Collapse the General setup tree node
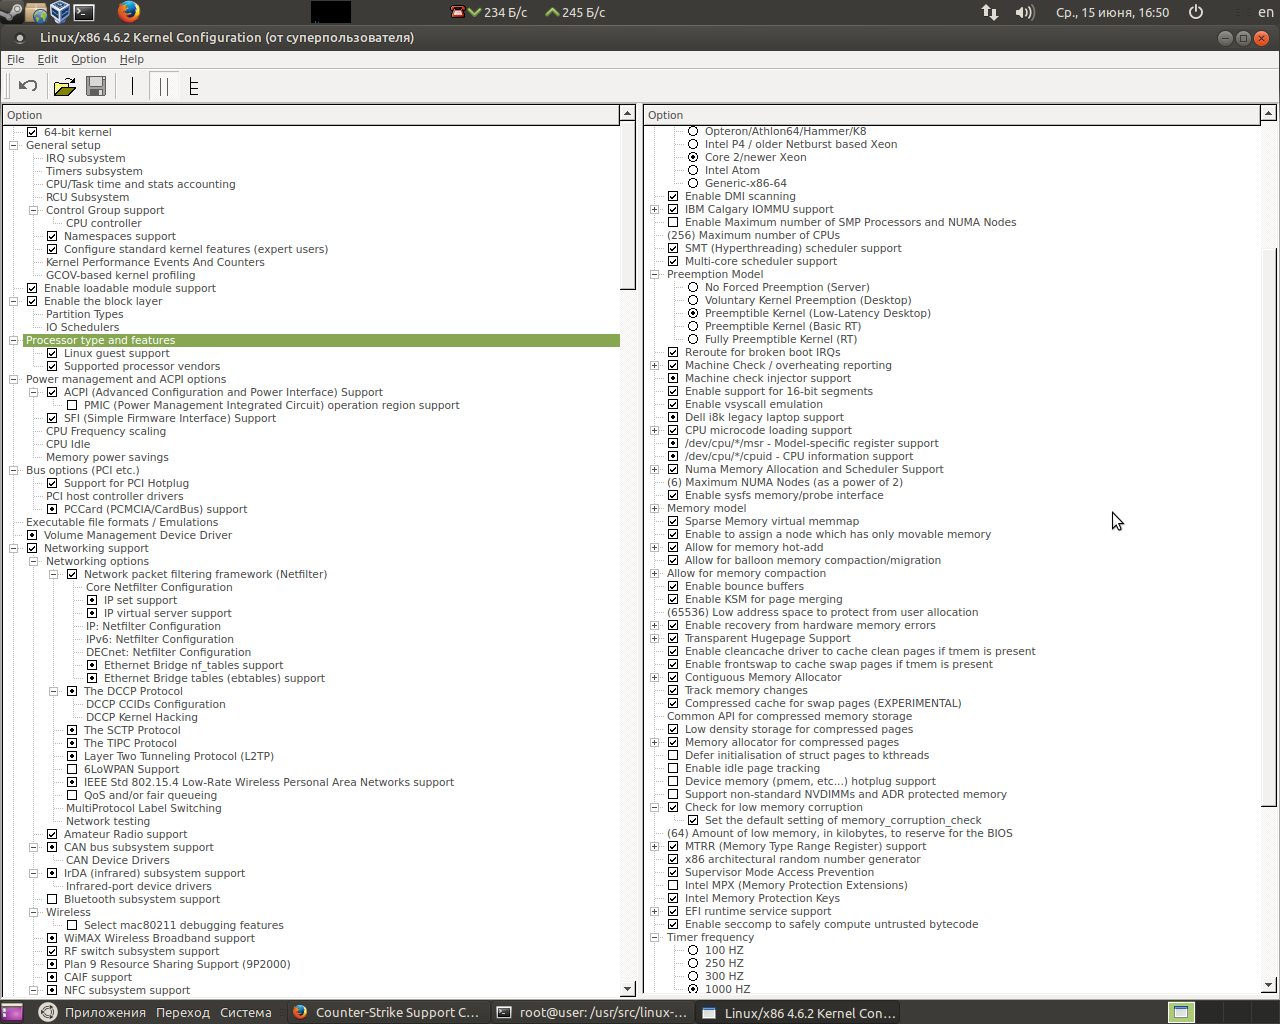 [x=14, y=145]
